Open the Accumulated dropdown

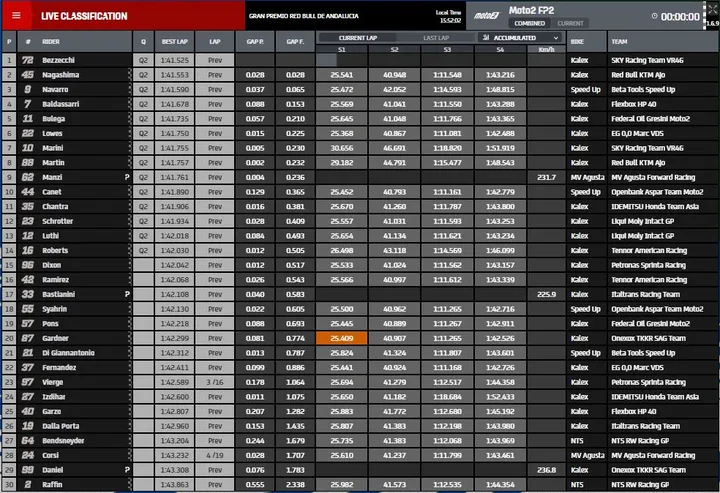click(x=521, y=38)
